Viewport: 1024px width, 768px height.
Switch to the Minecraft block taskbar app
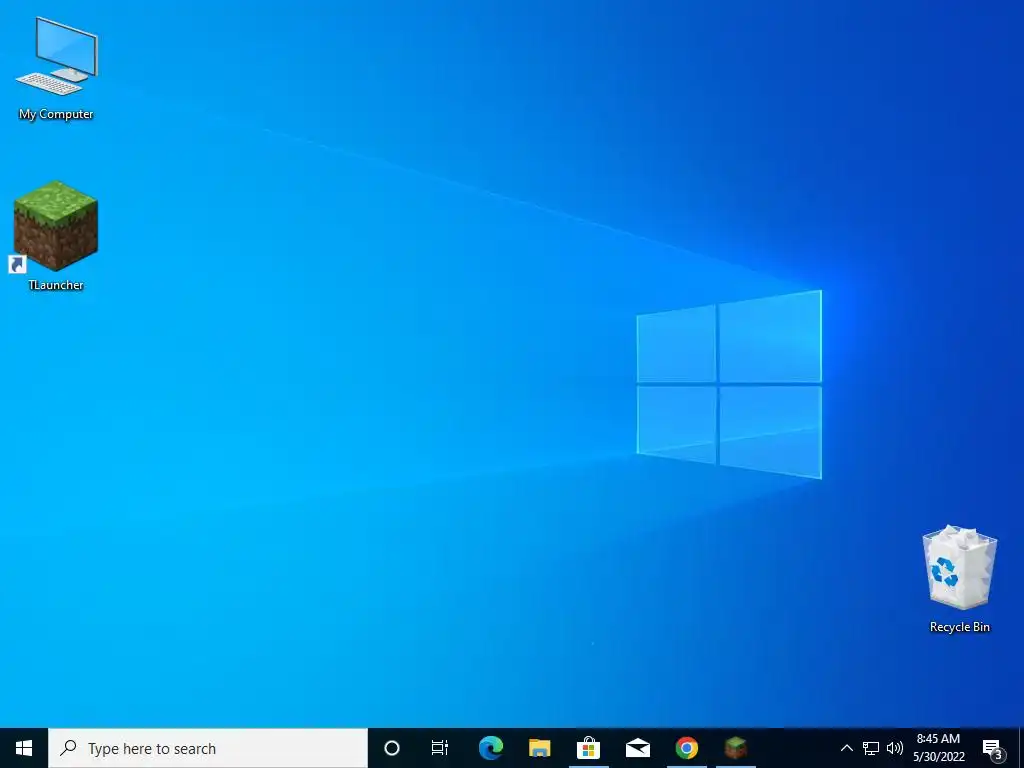(x=735, y=748)
